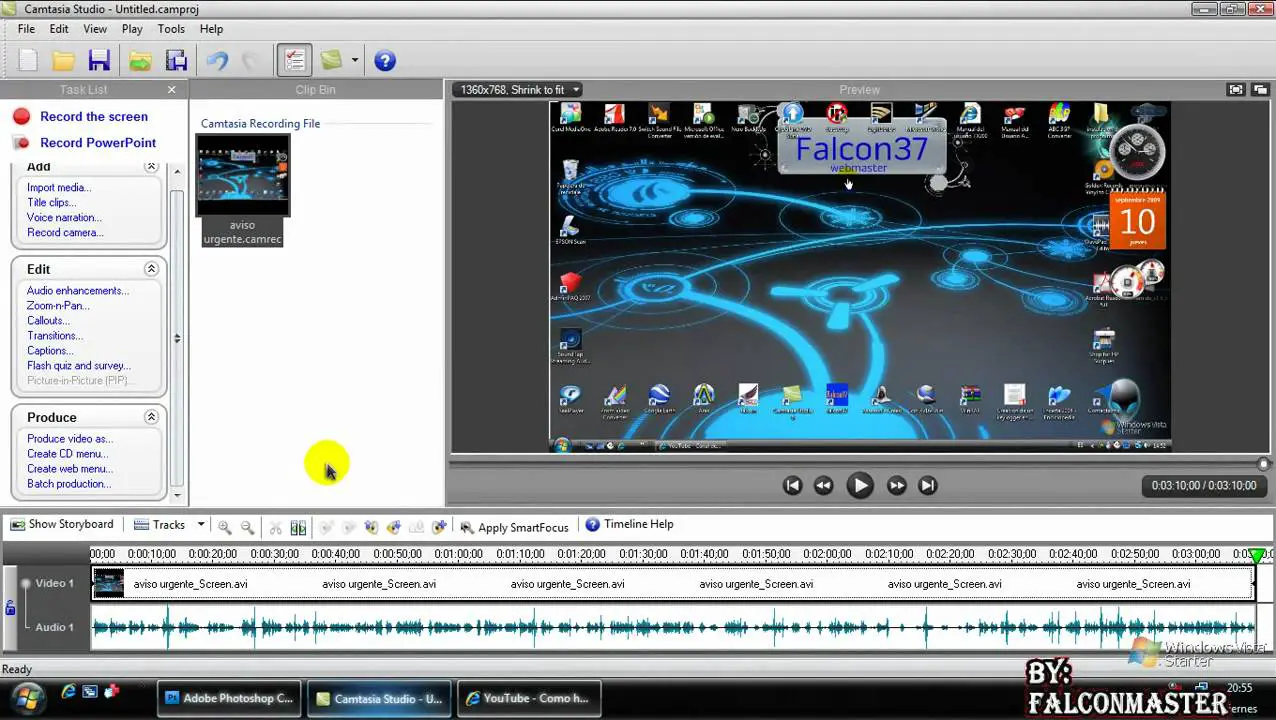Click Create CD menu link
The image size is (1276, 720).
click(x=67, y=454)
